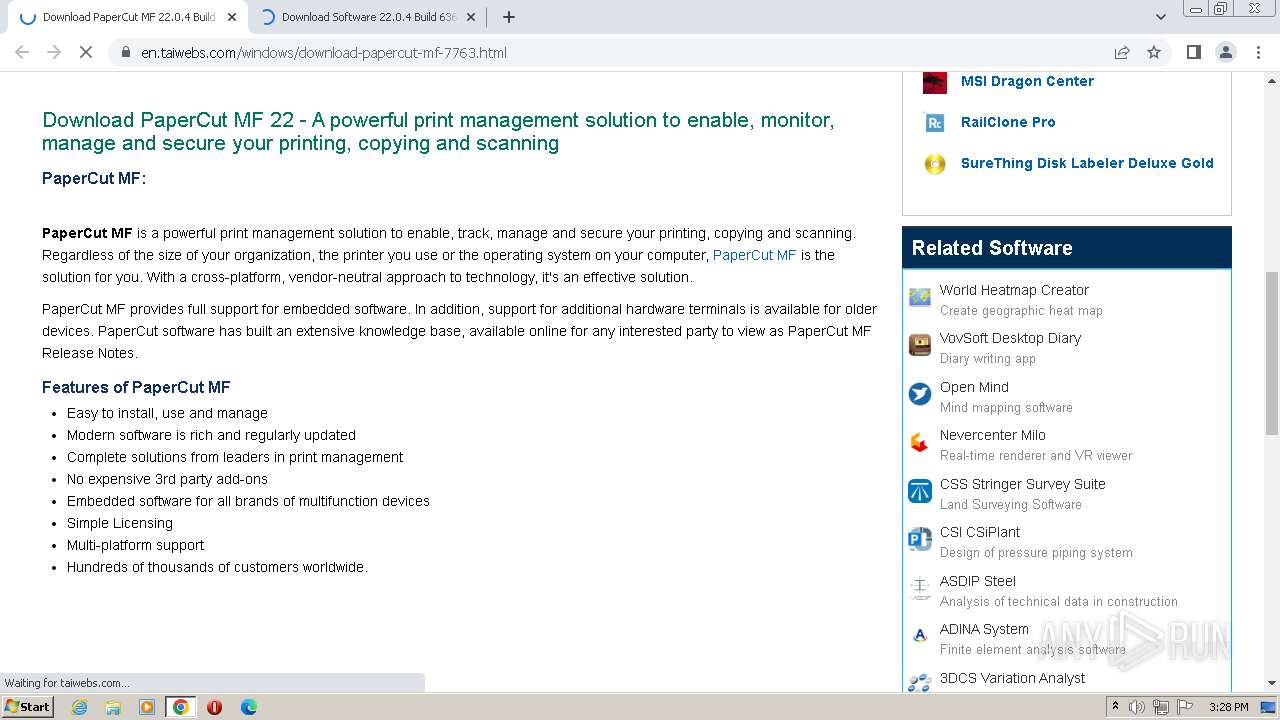Open Windows Media Player from taskbar

(147, 707)
